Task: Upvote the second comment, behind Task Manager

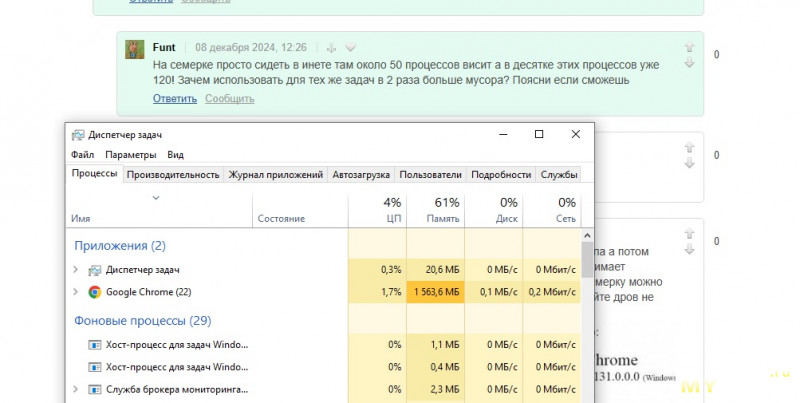Action: click(x=689, y=147)
